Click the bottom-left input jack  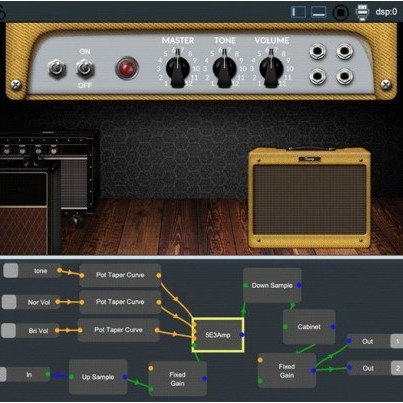(317, 77)
